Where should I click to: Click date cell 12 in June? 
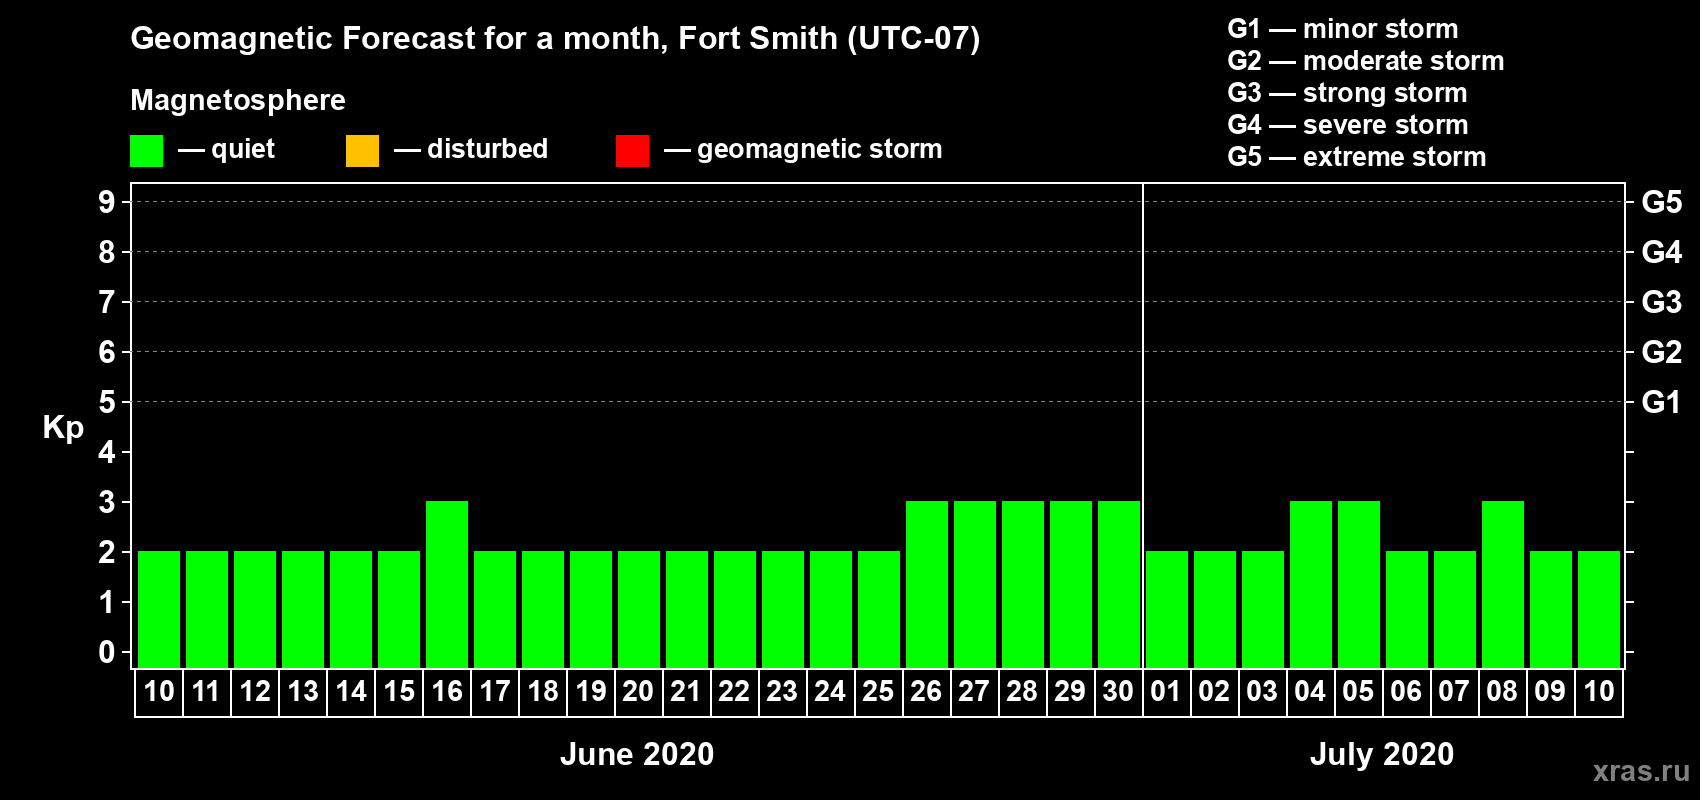click(255, 692)
